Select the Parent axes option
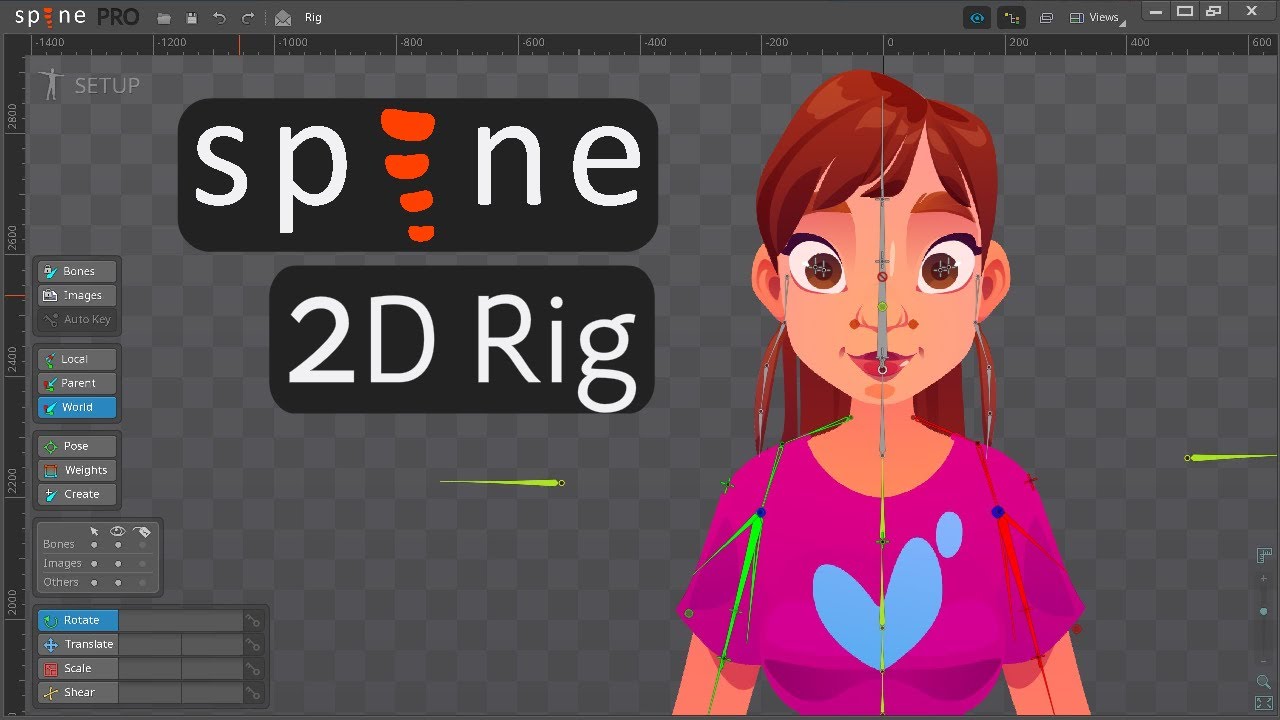 [x=78, y=383]
